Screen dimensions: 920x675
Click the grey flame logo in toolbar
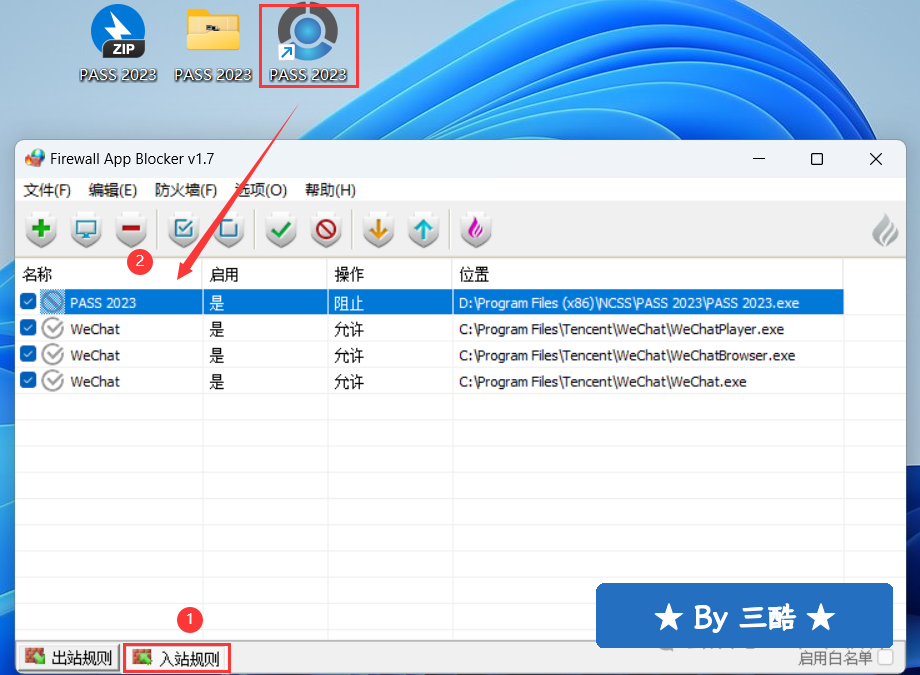885,230
